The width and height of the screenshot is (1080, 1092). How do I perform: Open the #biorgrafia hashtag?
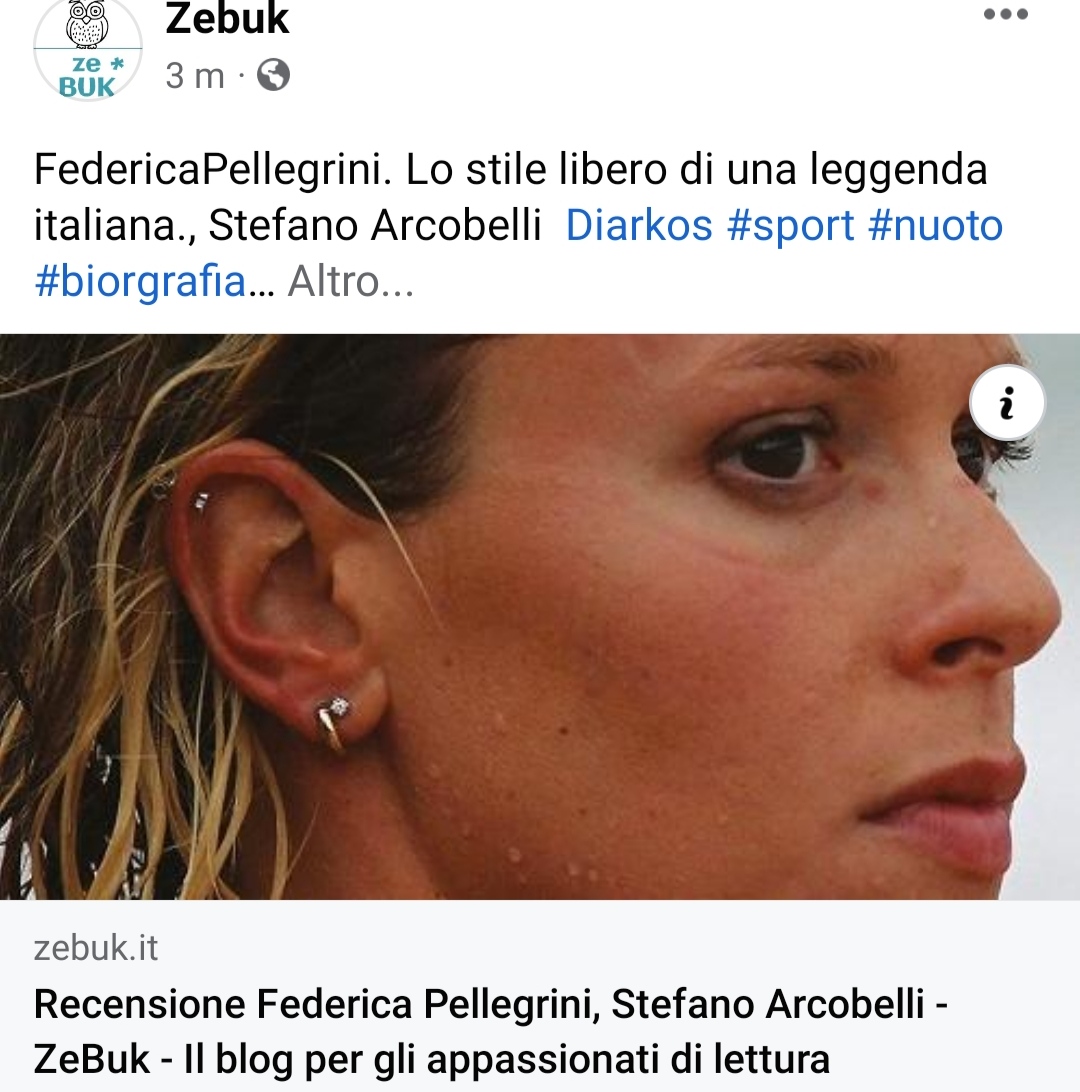pyautogui.click(x=140, y=282)
